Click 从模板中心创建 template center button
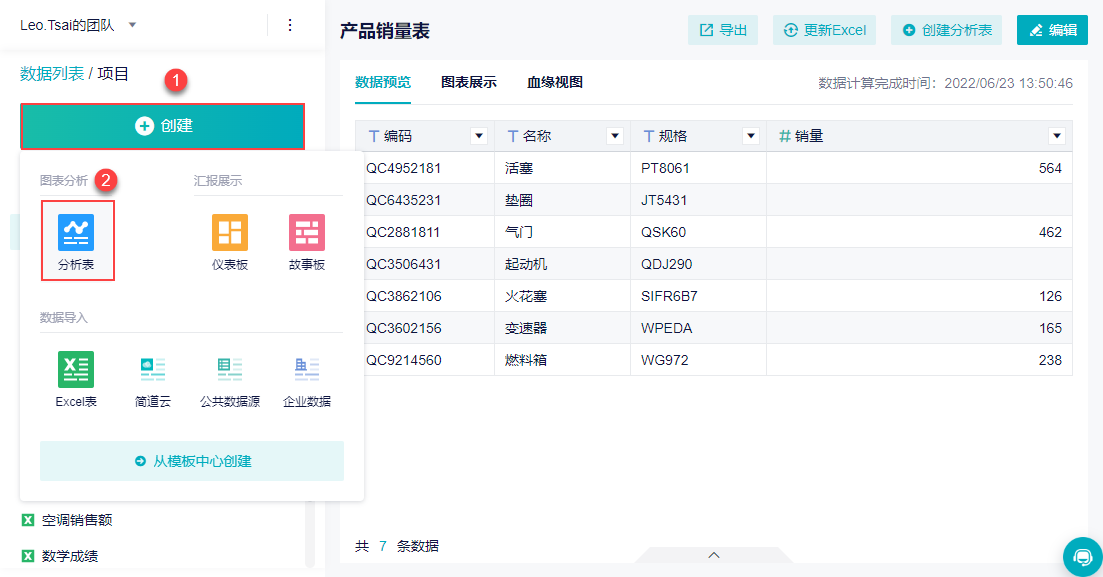 (x=192, y=462)
